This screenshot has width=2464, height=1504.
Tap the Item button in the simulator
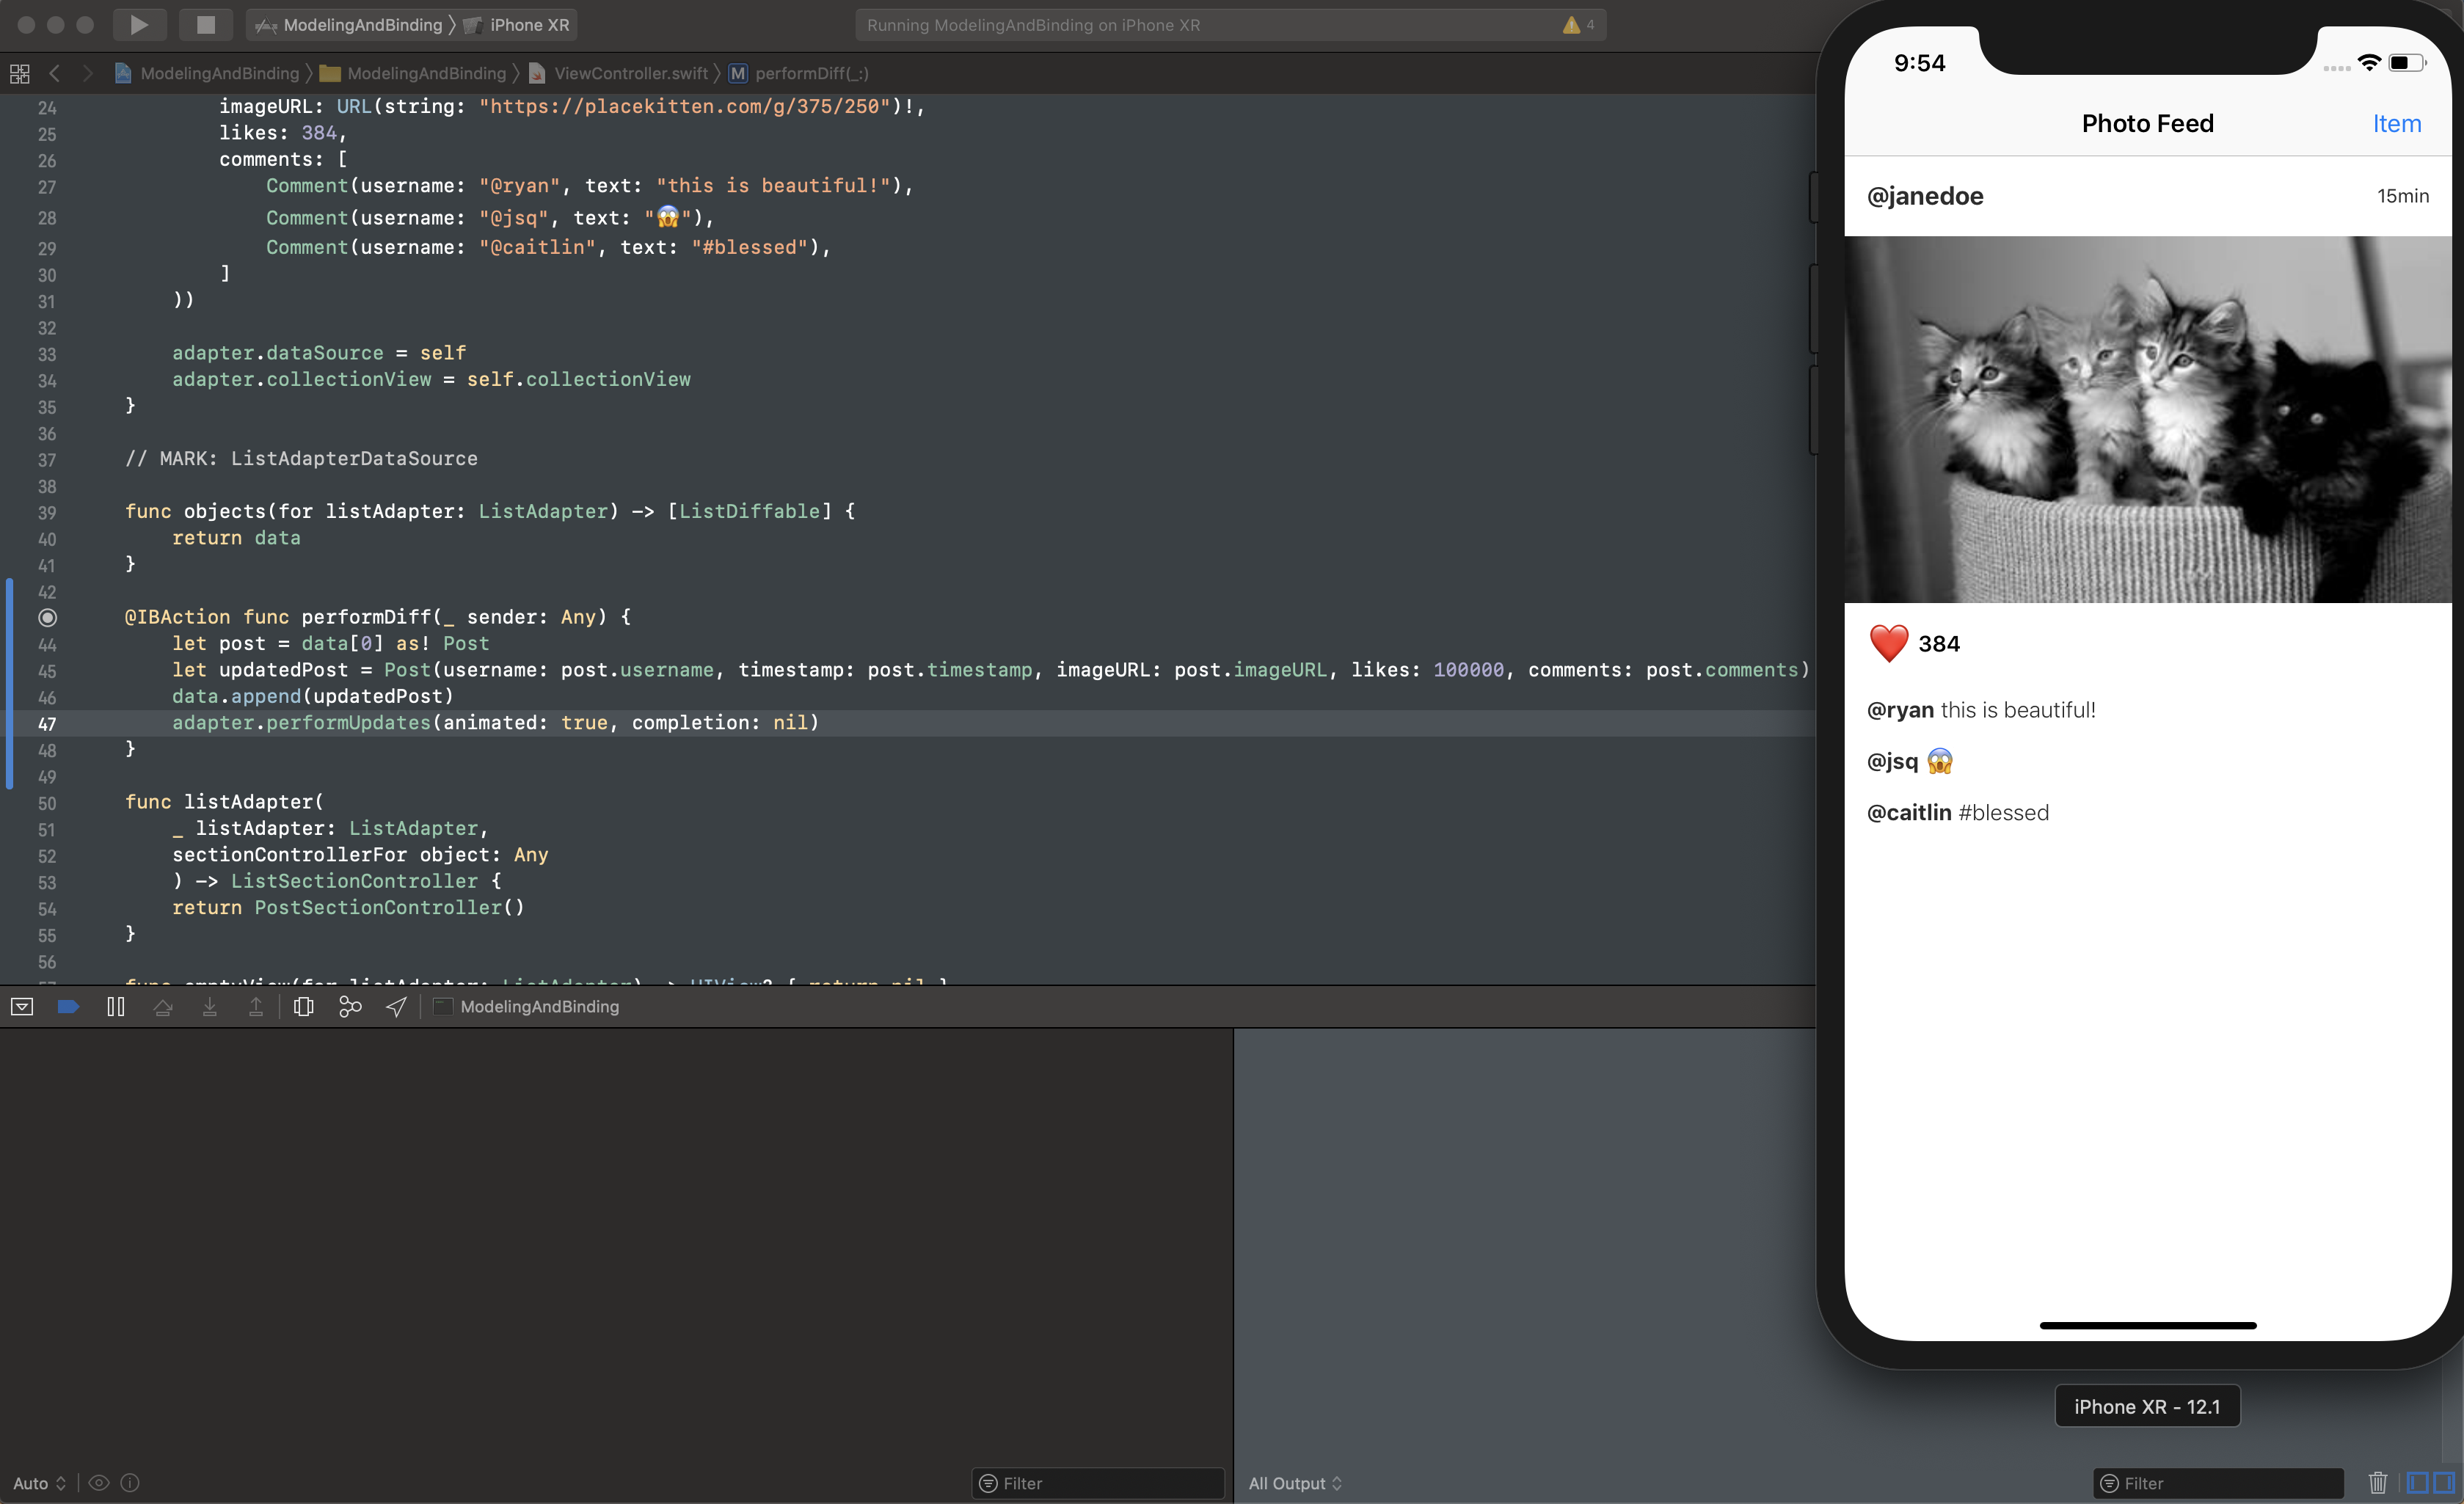click(2397, 123)
